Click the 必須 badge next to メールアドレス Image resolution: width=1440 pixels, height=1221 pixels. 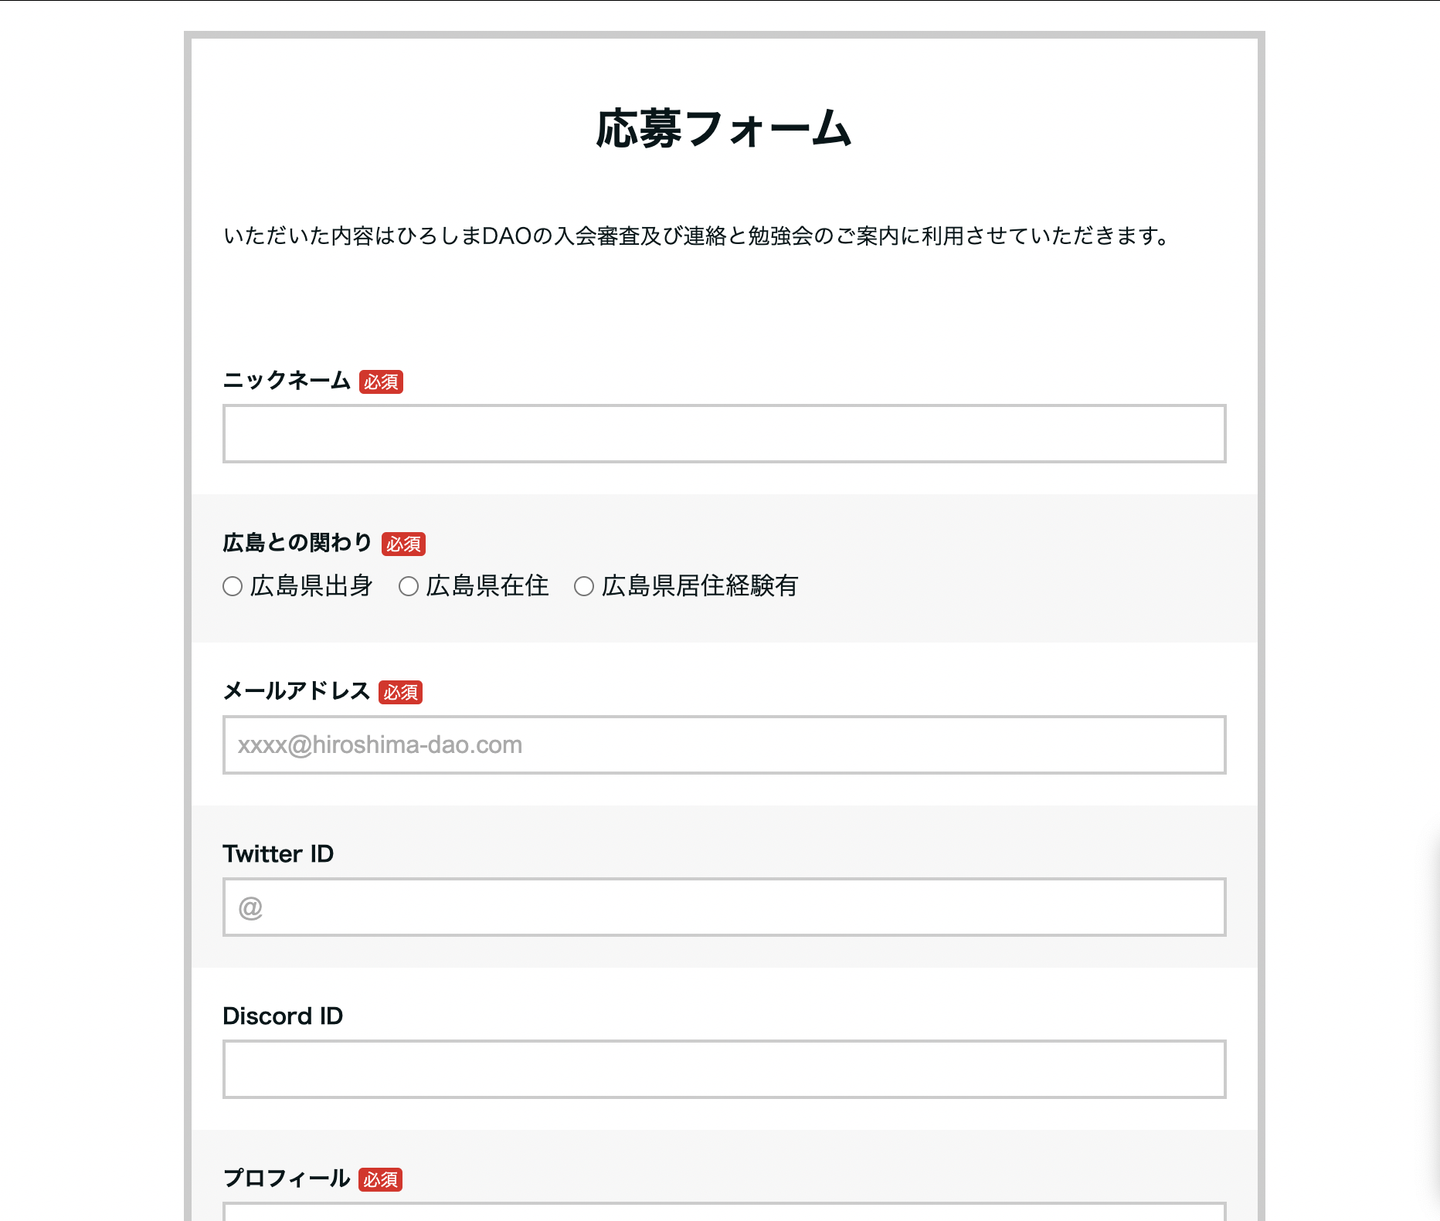[x=401, y=692]
